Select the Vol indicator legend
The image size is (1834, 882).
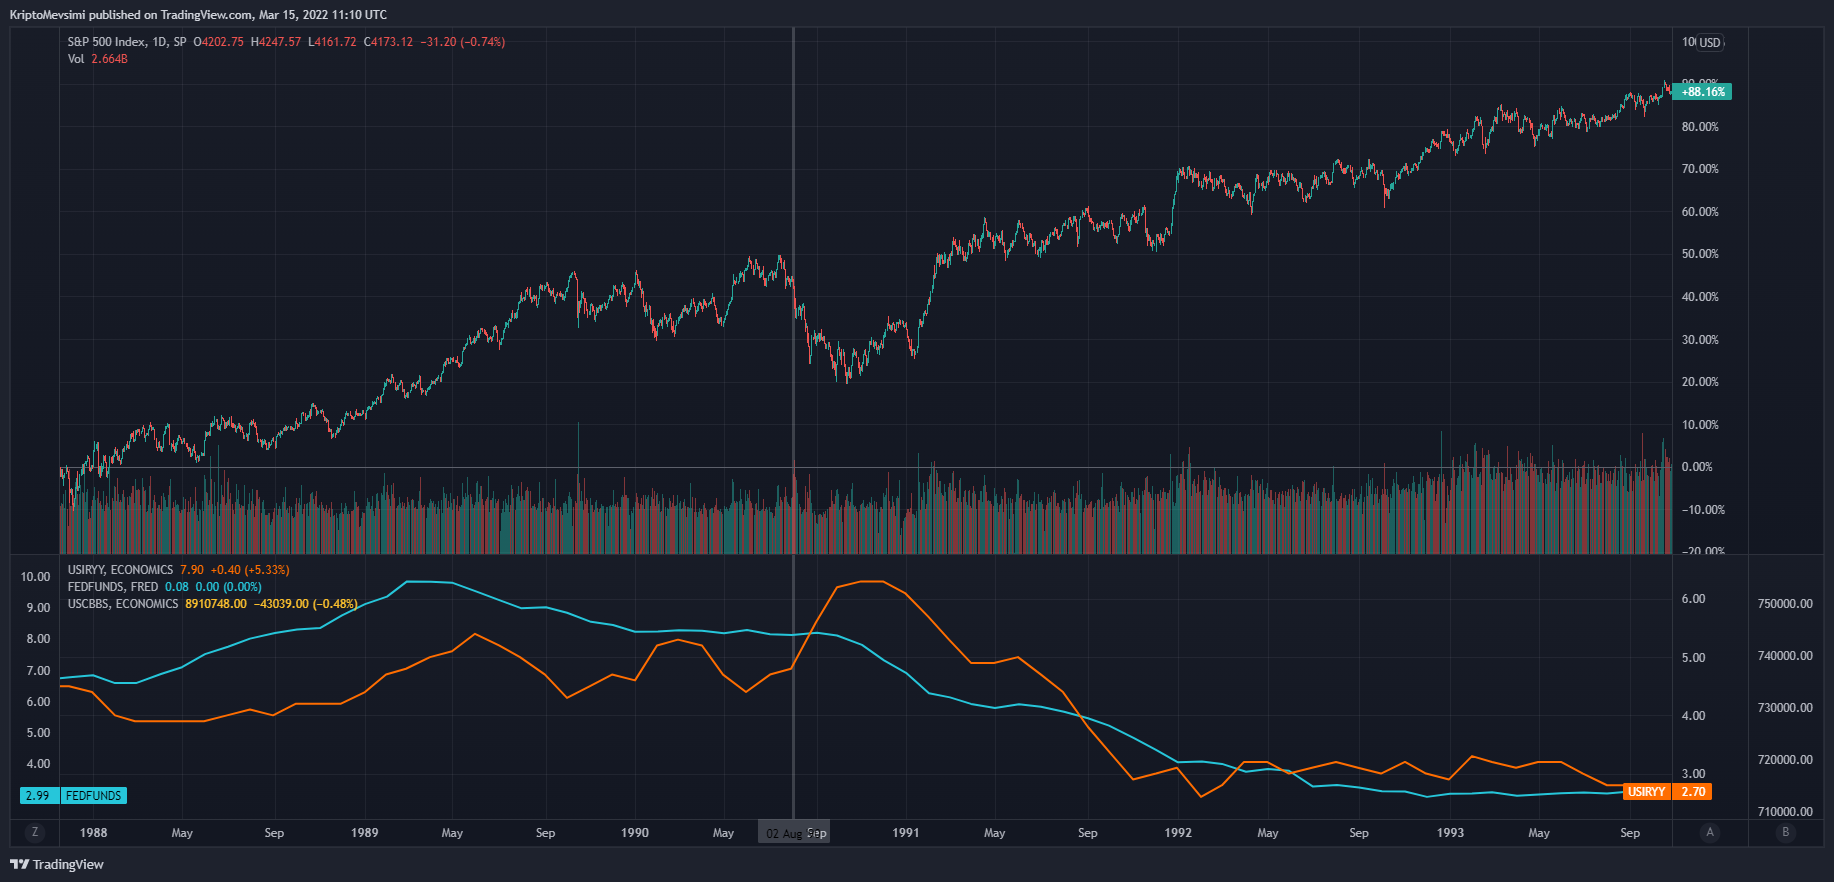[x=76, y=59]
